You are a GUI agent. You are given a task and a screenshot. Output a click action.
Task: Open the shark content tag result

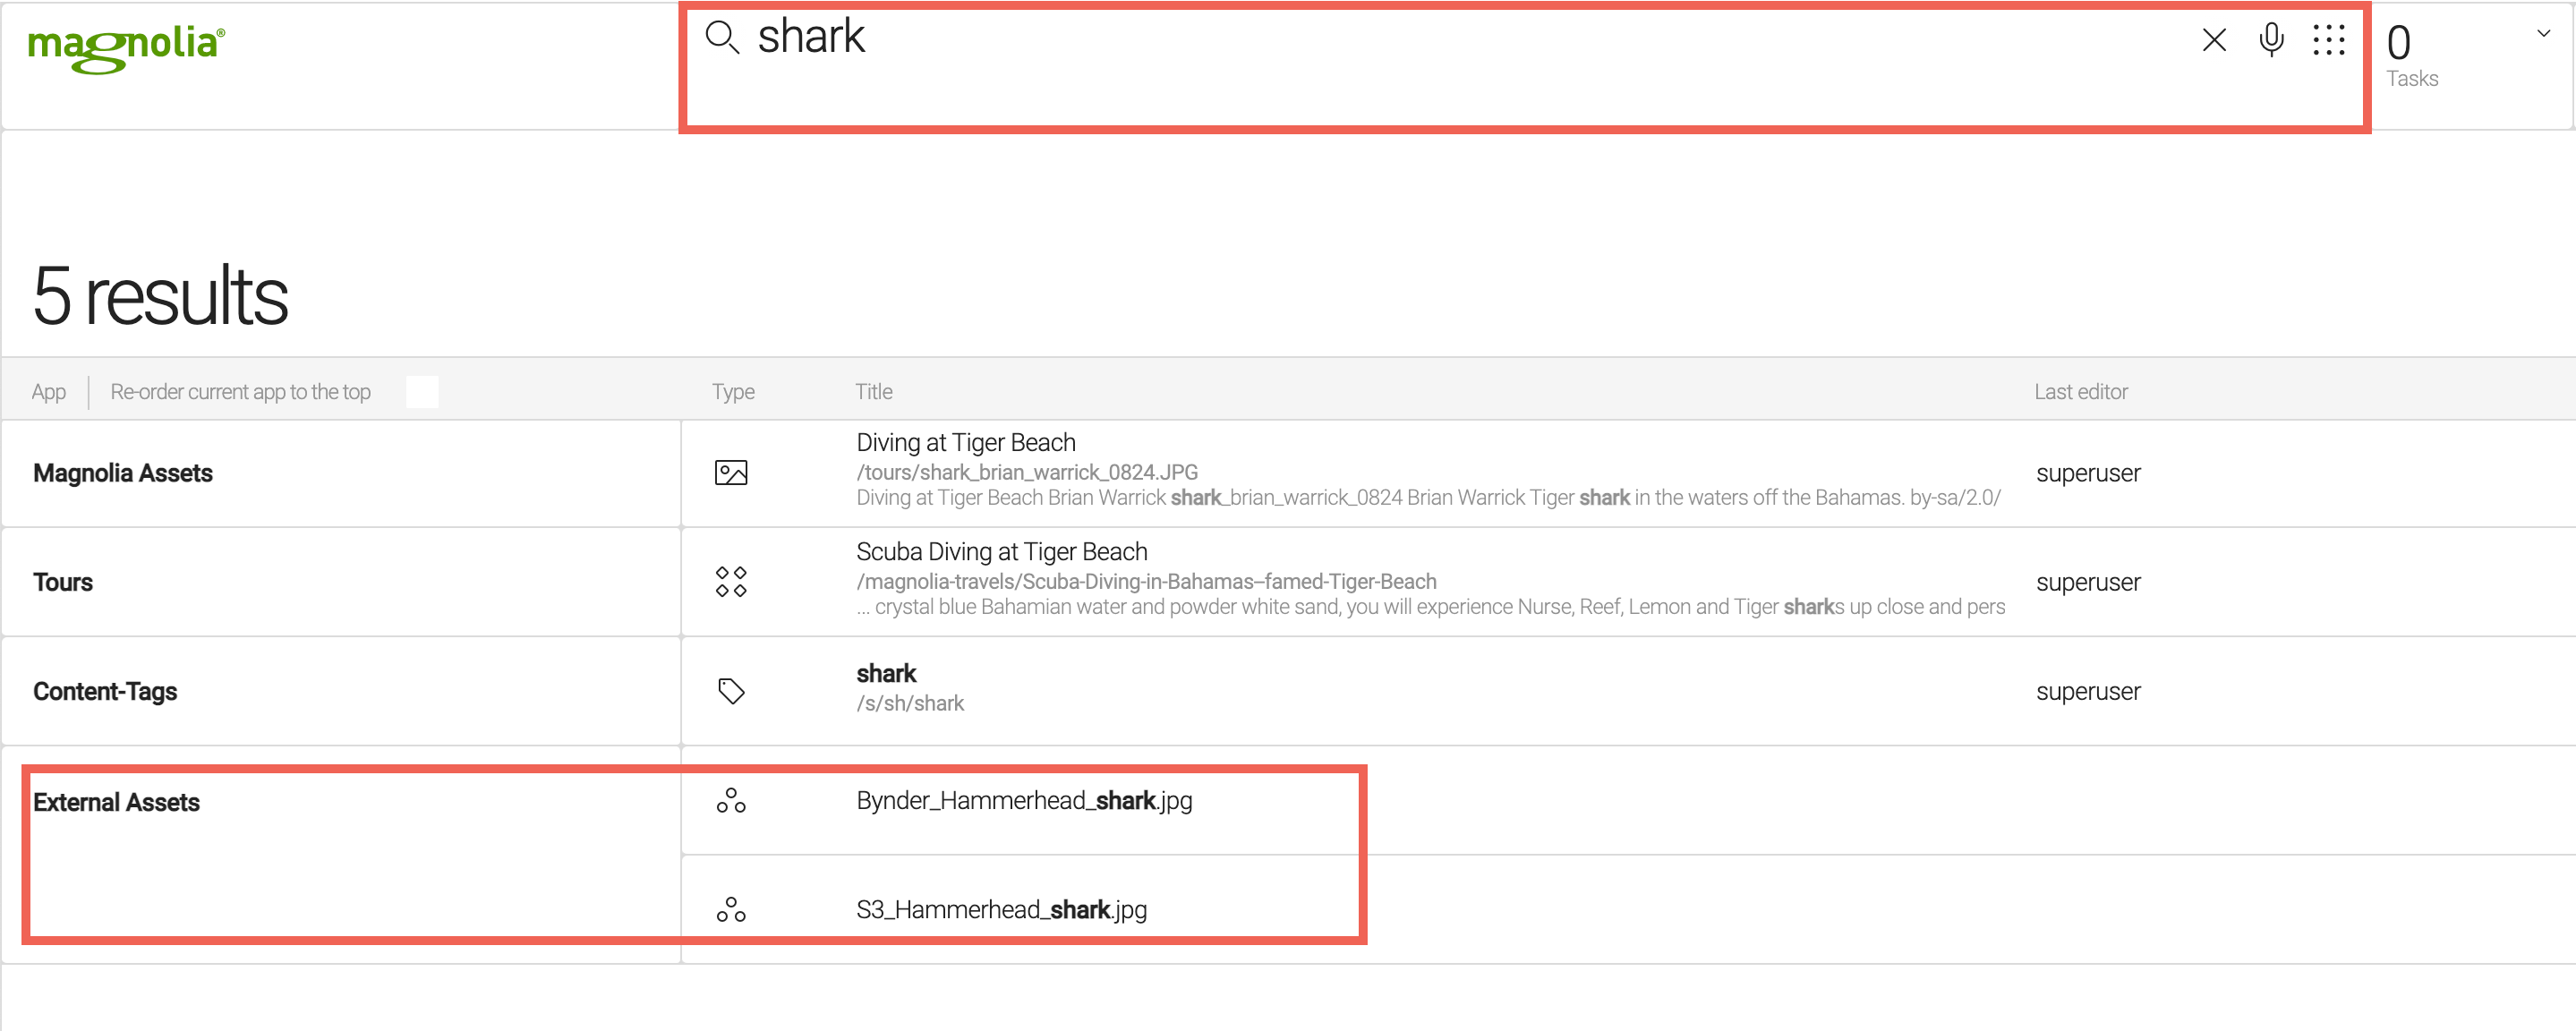[x=886, y=673]
